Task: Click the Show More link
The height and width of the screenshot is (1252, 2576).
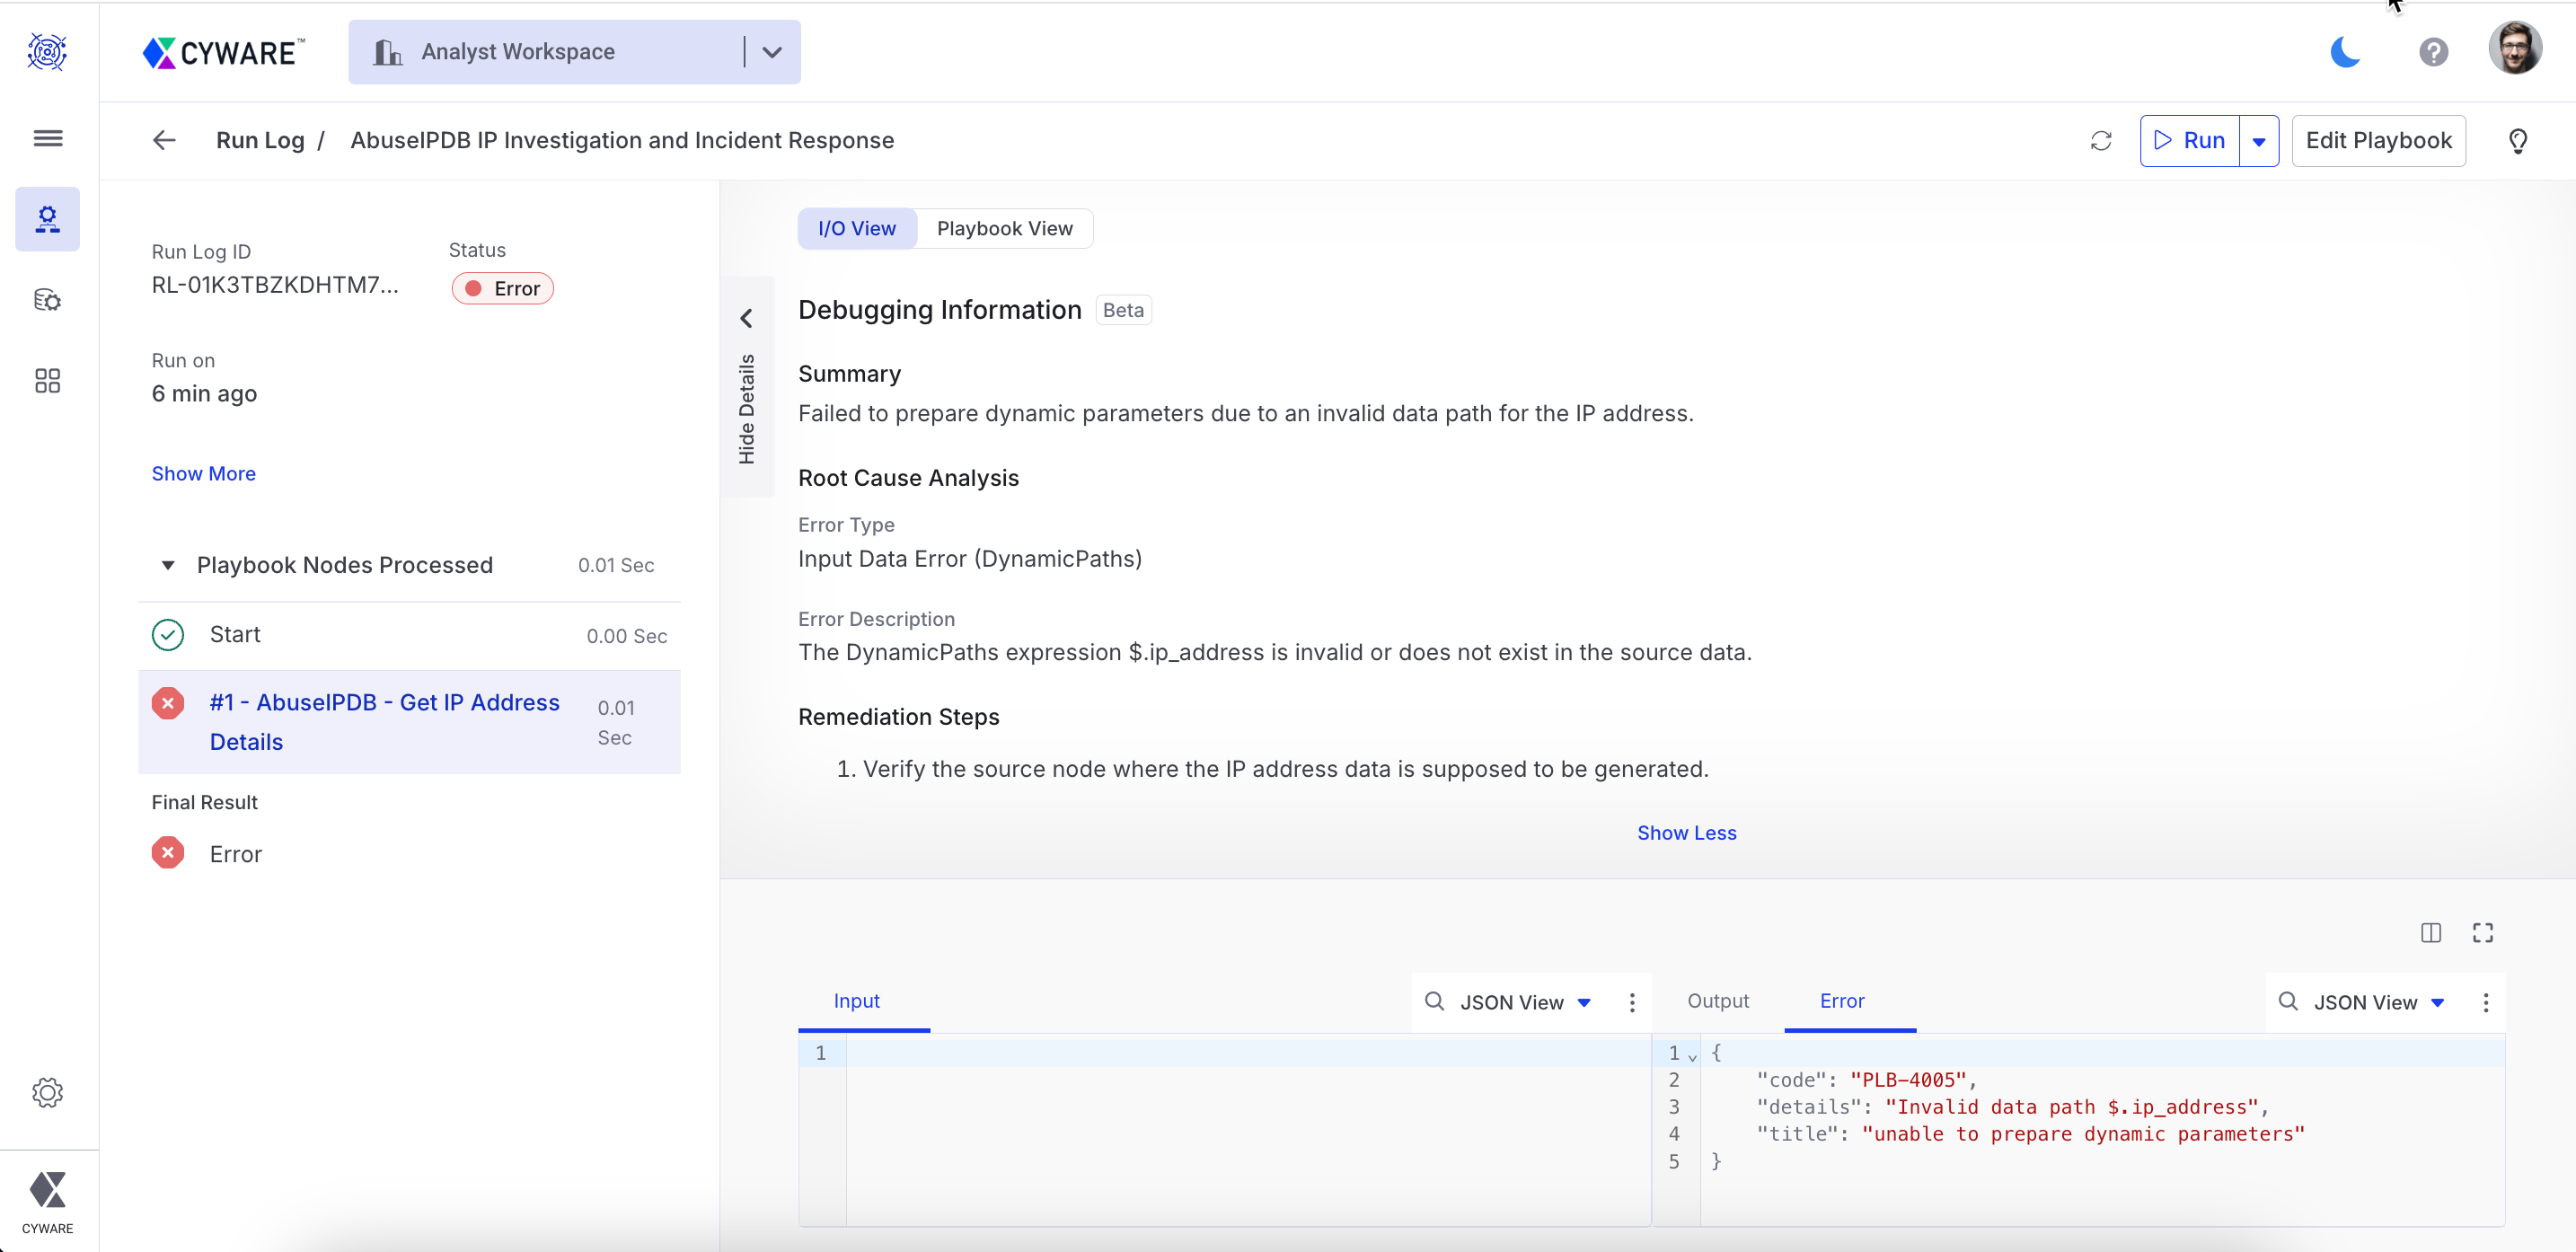Action: click(203, 474)
